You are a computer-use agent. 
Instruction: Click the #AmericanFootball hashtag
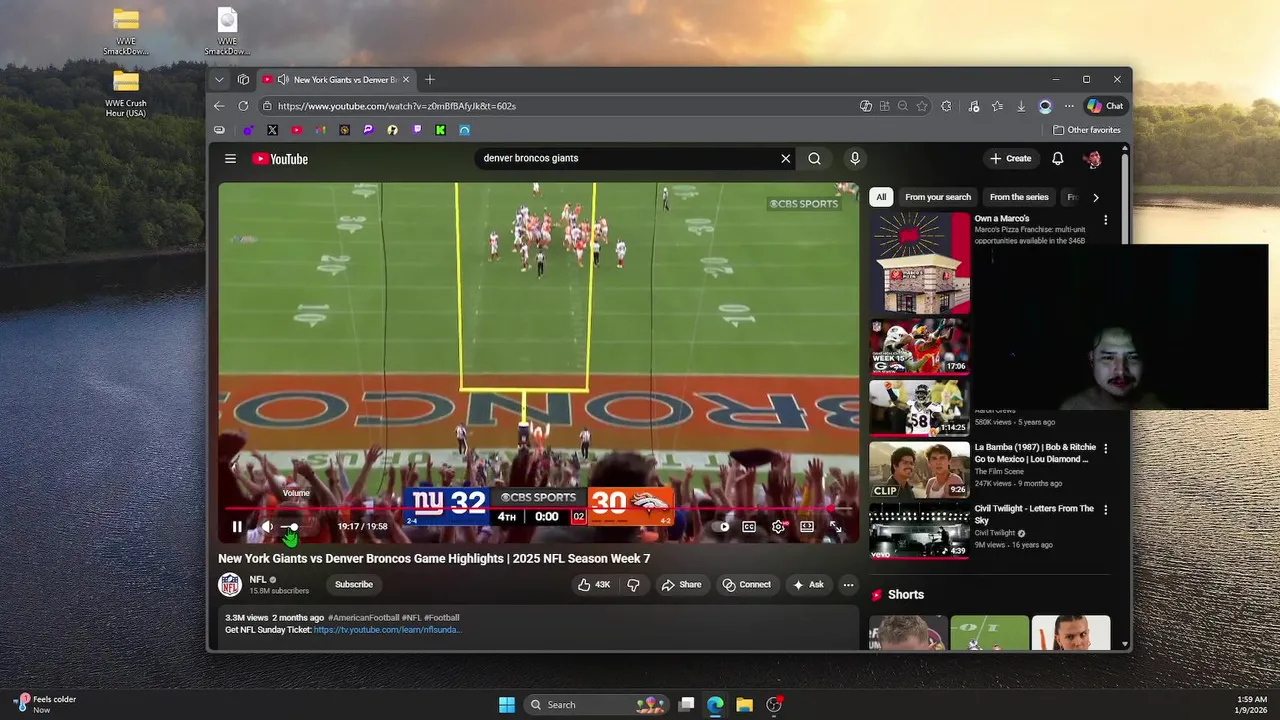click(364, 618)
